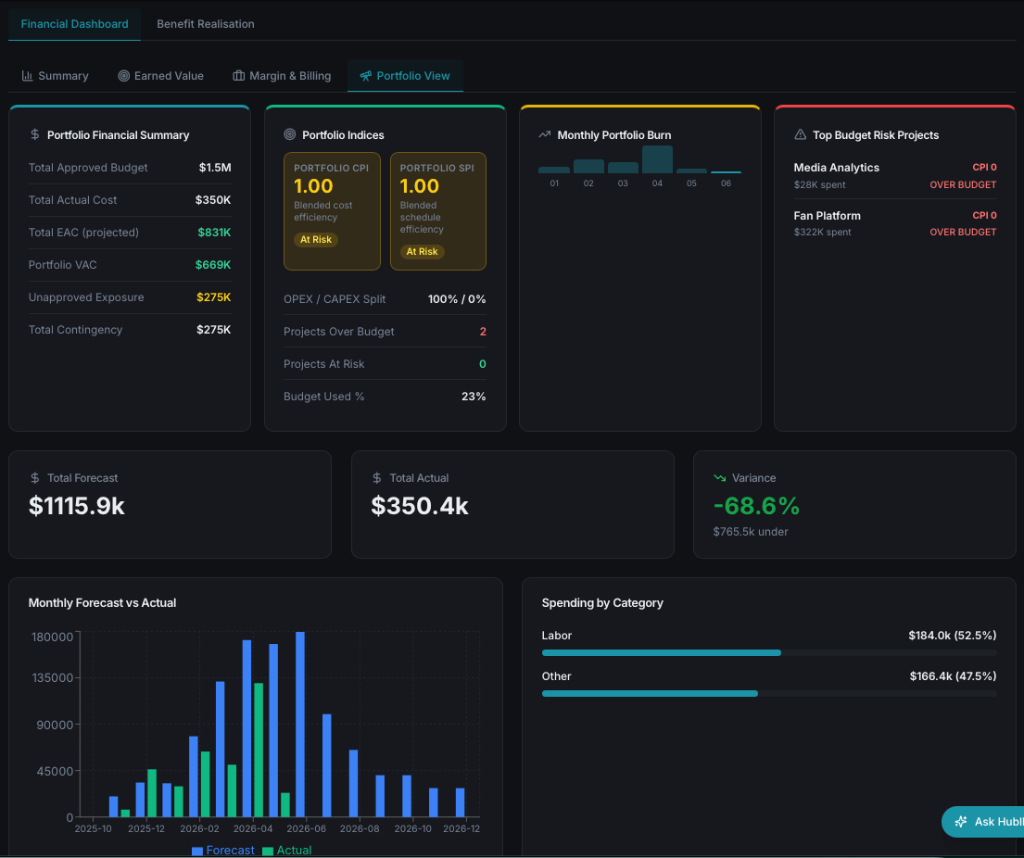This screenshot has height=858, width=1024.
Task: Switch to the Earned Value sub-tab
Action: (161, 76)
